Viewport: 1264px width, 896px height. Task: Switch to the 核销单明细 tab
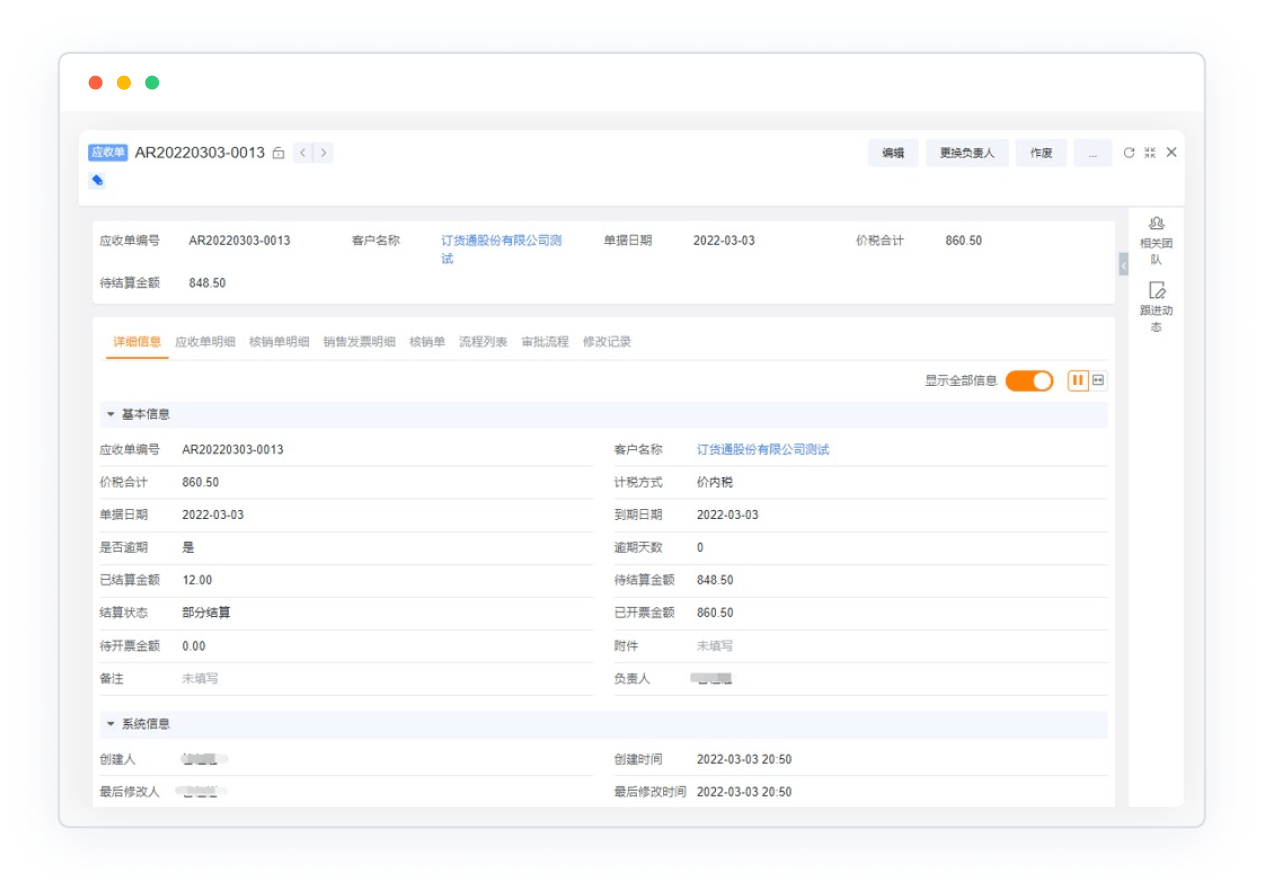click(x=279, y=342)
